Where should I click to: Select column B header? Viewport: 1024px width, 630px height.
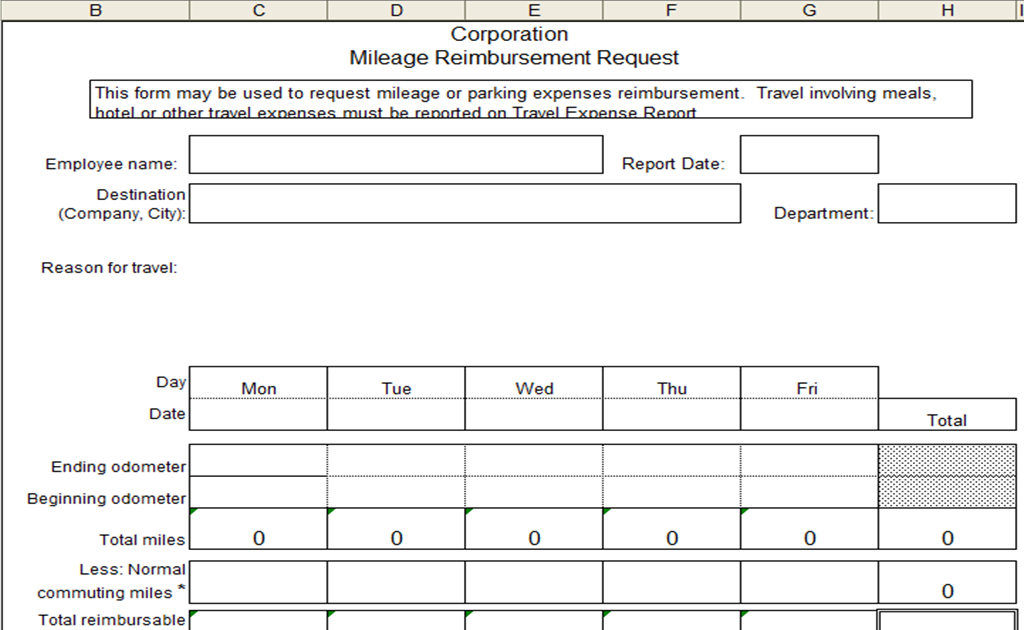pos(96,9)
